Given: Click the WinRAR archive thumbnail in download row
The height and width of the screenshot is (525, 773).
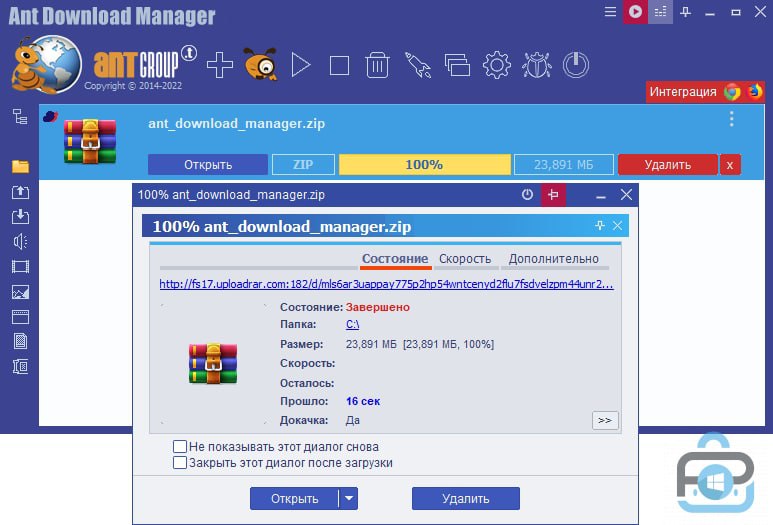Looking at the screenshot, I should (x=90, y=141).
